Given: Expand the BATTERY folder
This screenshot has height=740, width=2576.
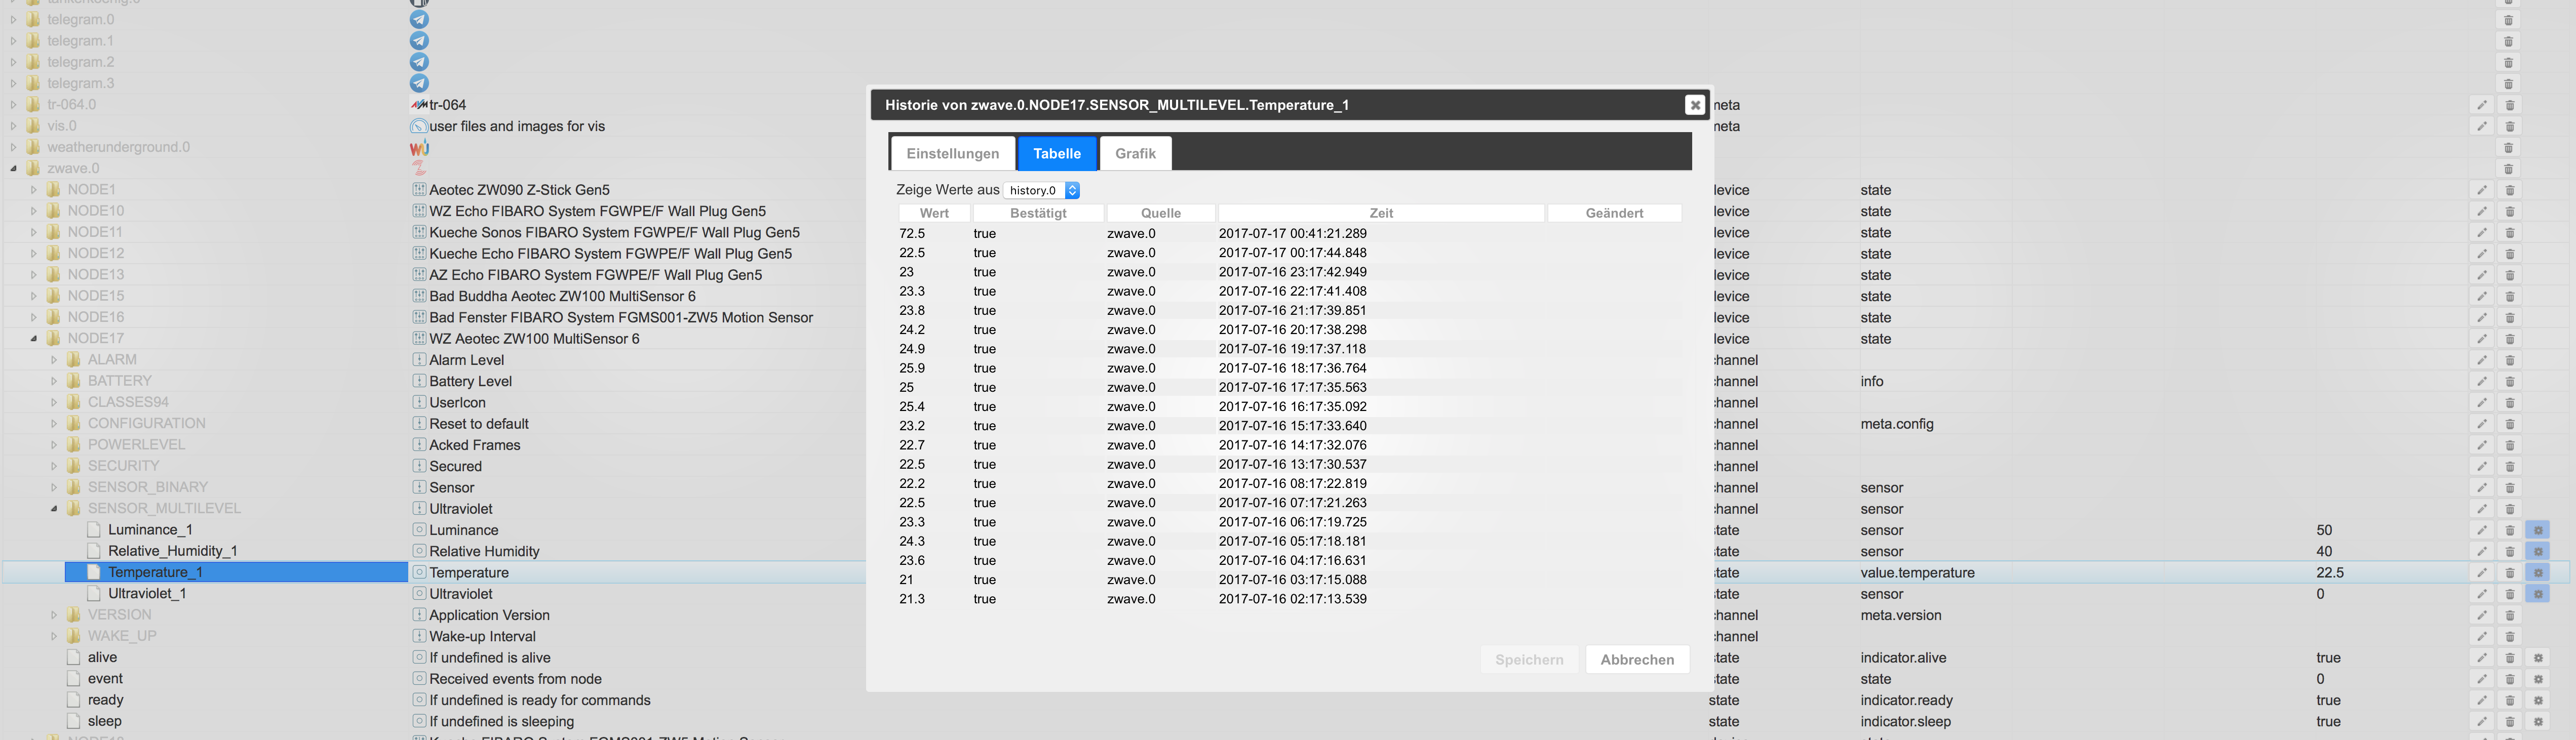Looking at the screenshot, I should tap(54, 381).
